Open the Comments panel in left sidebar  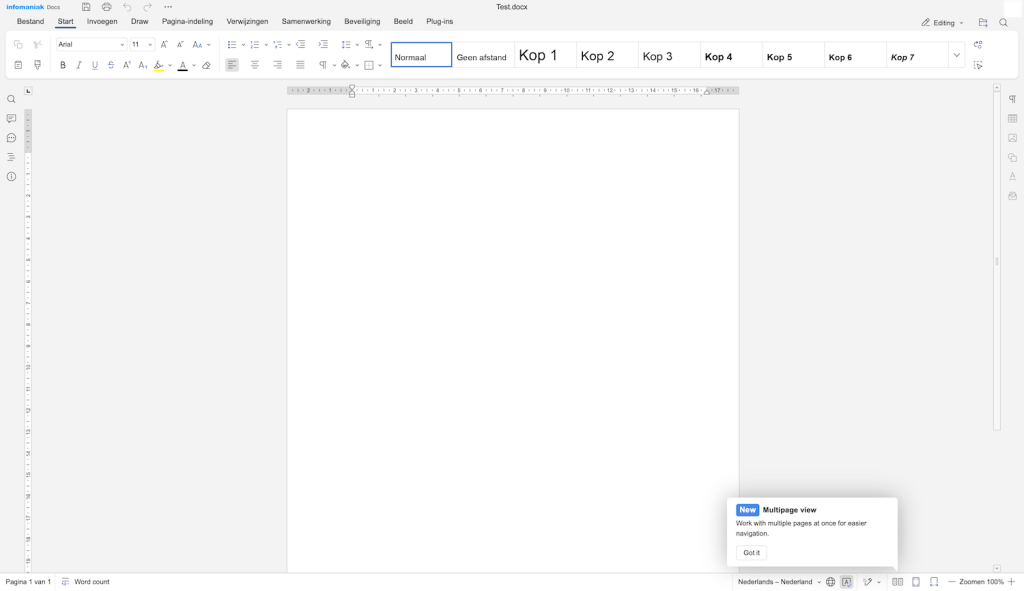pos(11,119)
